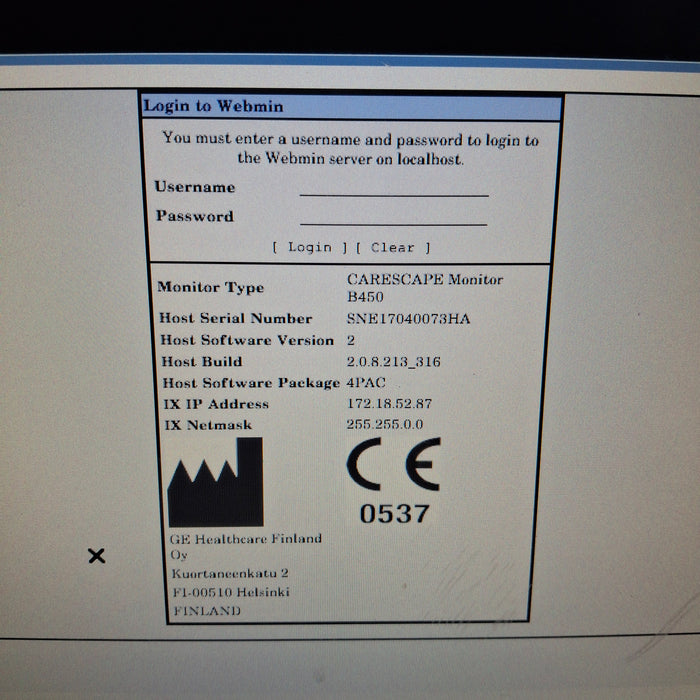Select the 'FINLAND' country text

[207, 610]
